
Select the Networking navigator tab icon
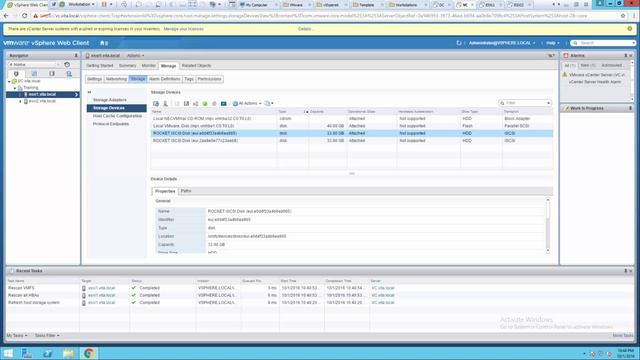(x=69, y=73)
